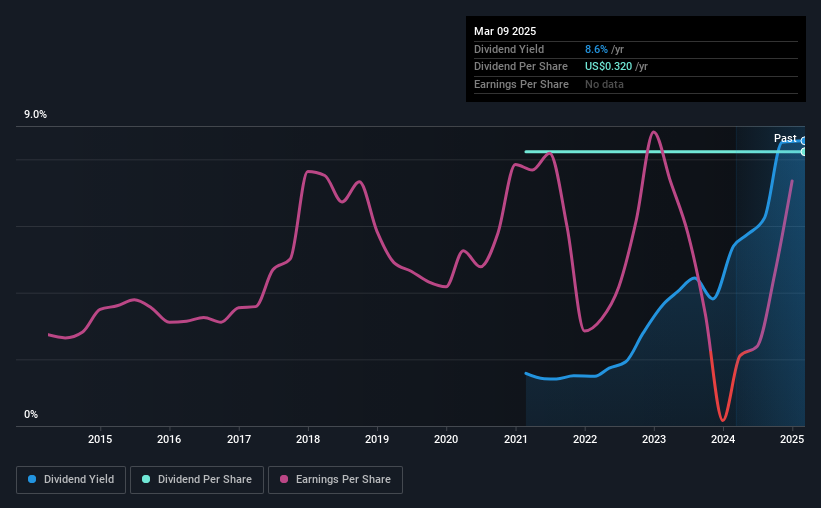The width and height of the screenshot is (821, 508).
Task: Select the 2018 x-axis year label
Action: pyautogui.click(x=308, y=439)
